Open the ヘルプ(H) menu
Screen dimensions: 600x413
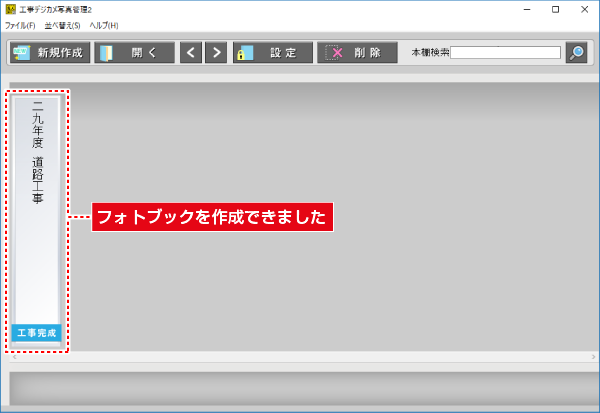pos(104,25)
